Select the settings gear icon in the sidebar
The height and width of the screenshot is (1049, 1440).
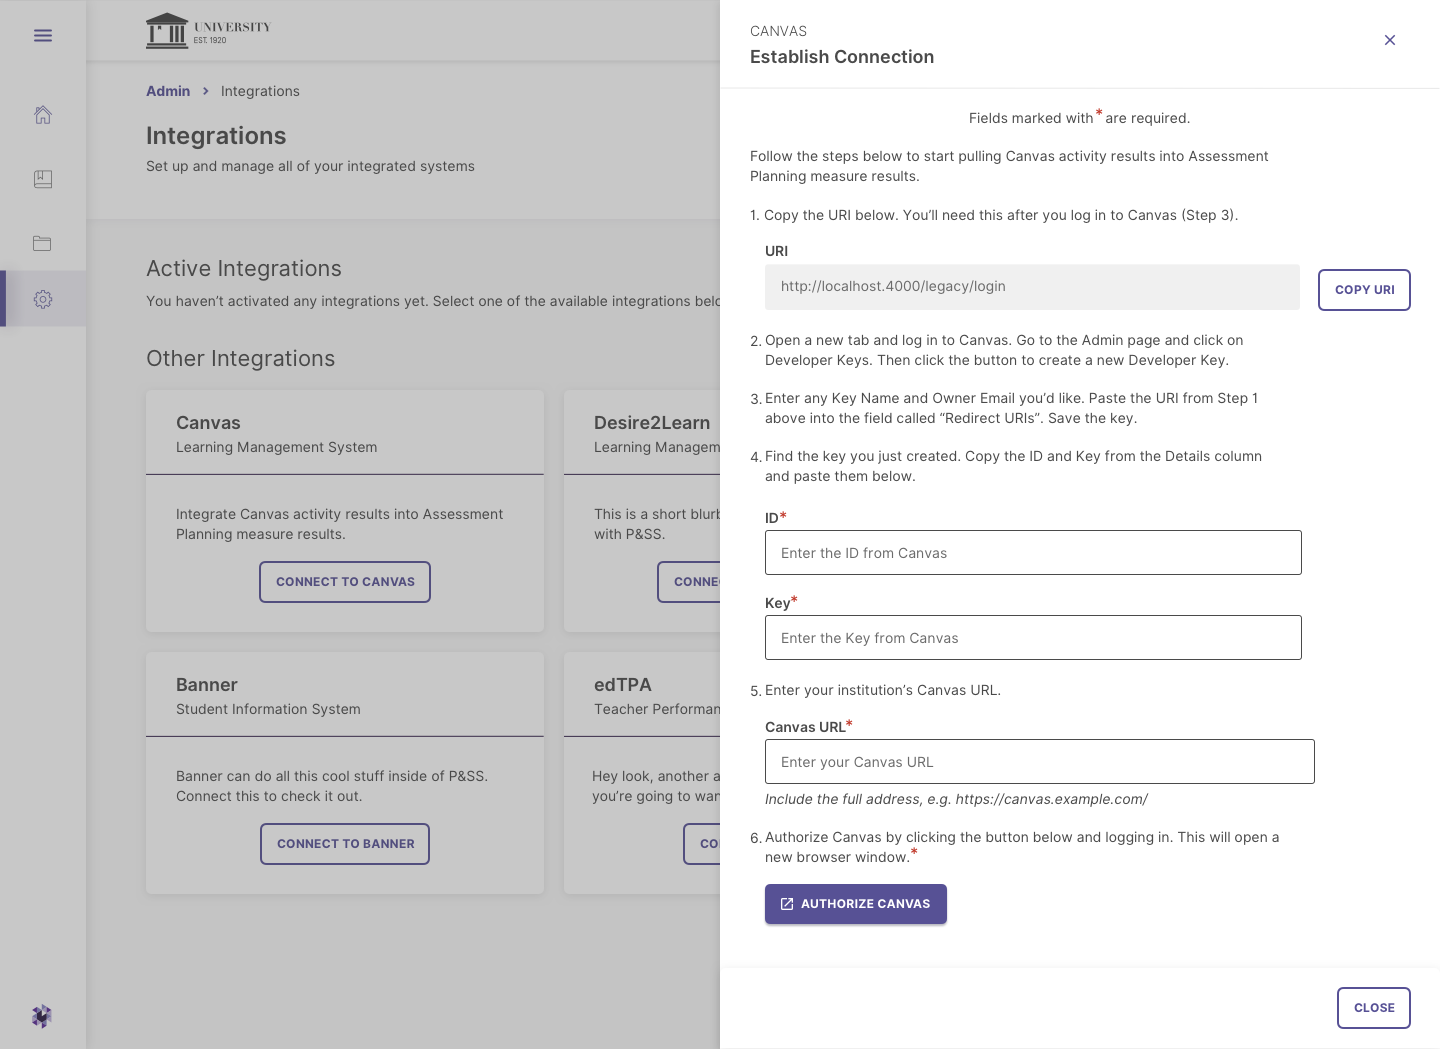43,299
